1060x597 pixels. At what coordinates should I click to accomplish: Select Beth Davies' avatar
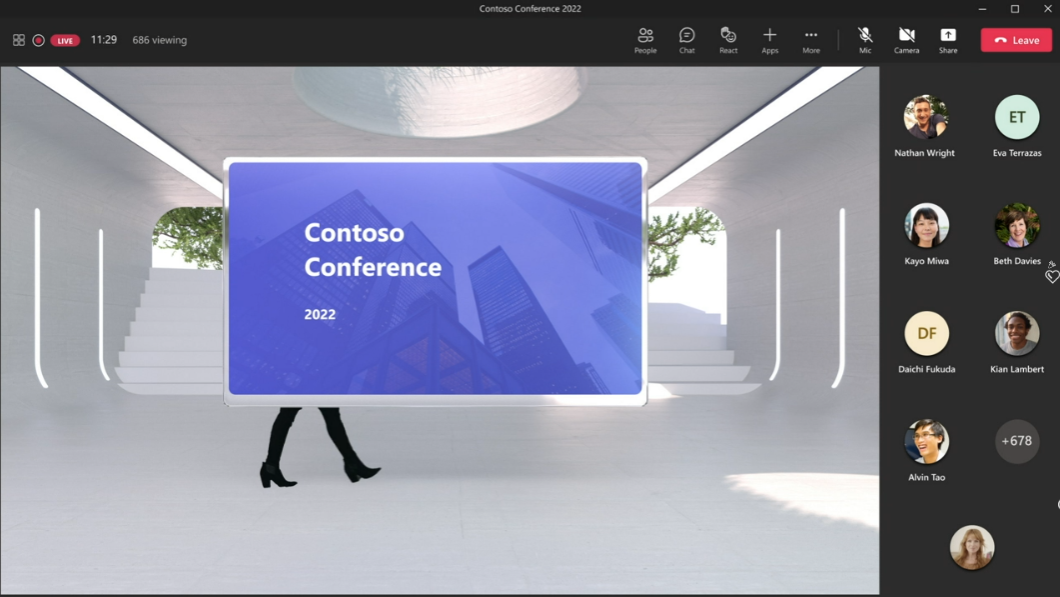[1017, 225]
